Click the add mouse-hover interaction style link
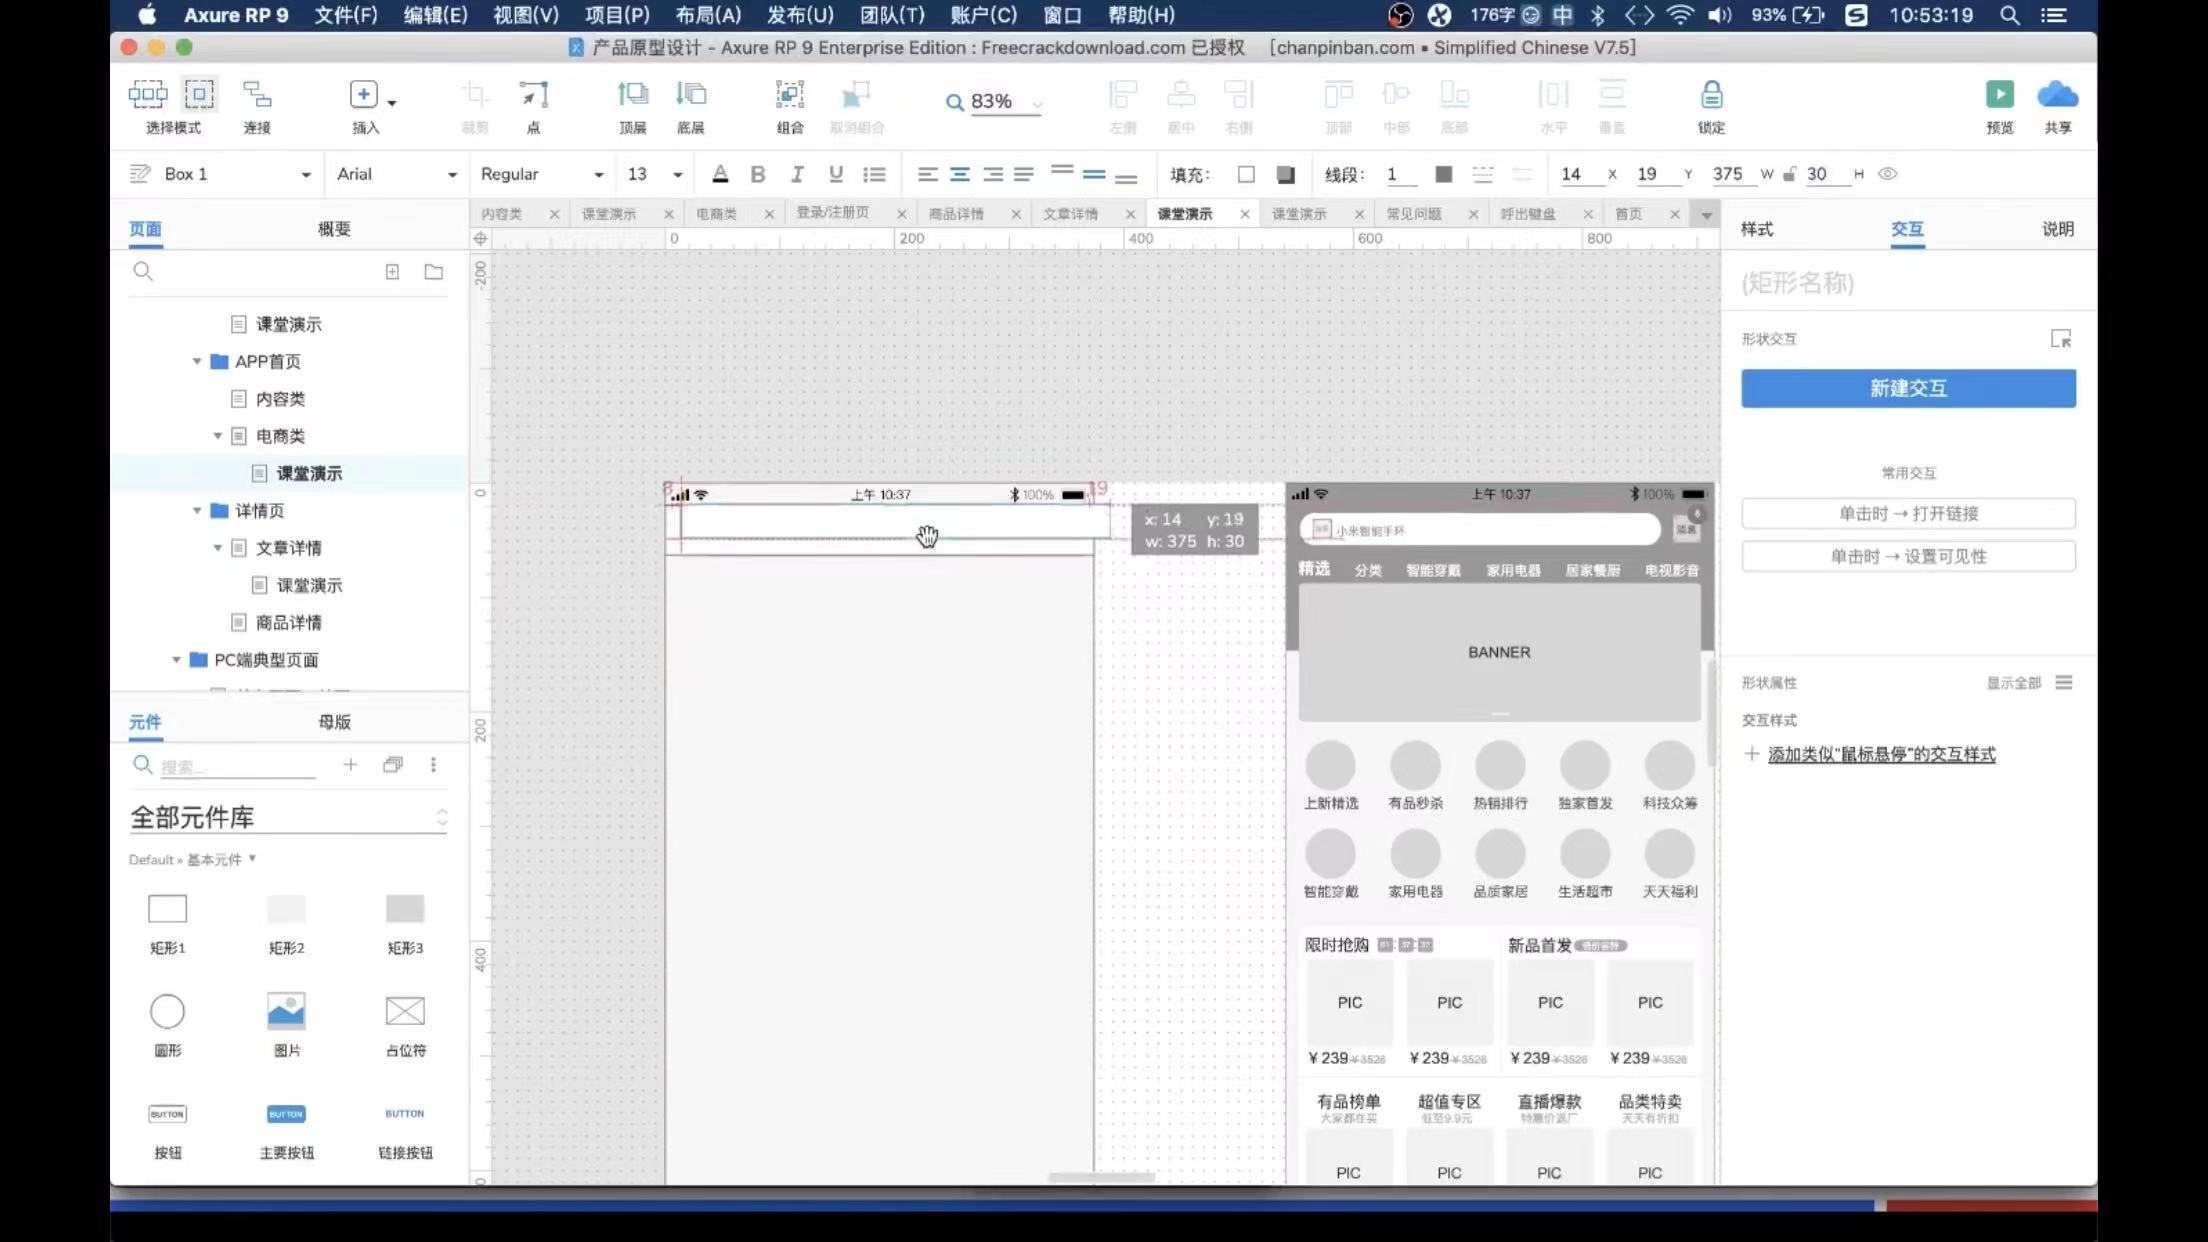Screen dimensions: 2208x1242 (x=1880, y=754)
